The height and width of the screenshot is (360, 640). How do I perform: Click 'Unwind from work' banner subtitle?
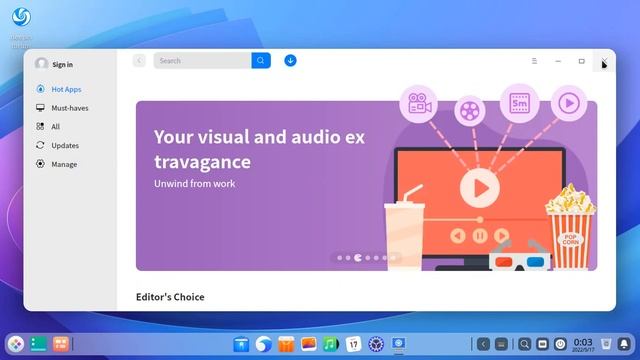pos(195,184)
